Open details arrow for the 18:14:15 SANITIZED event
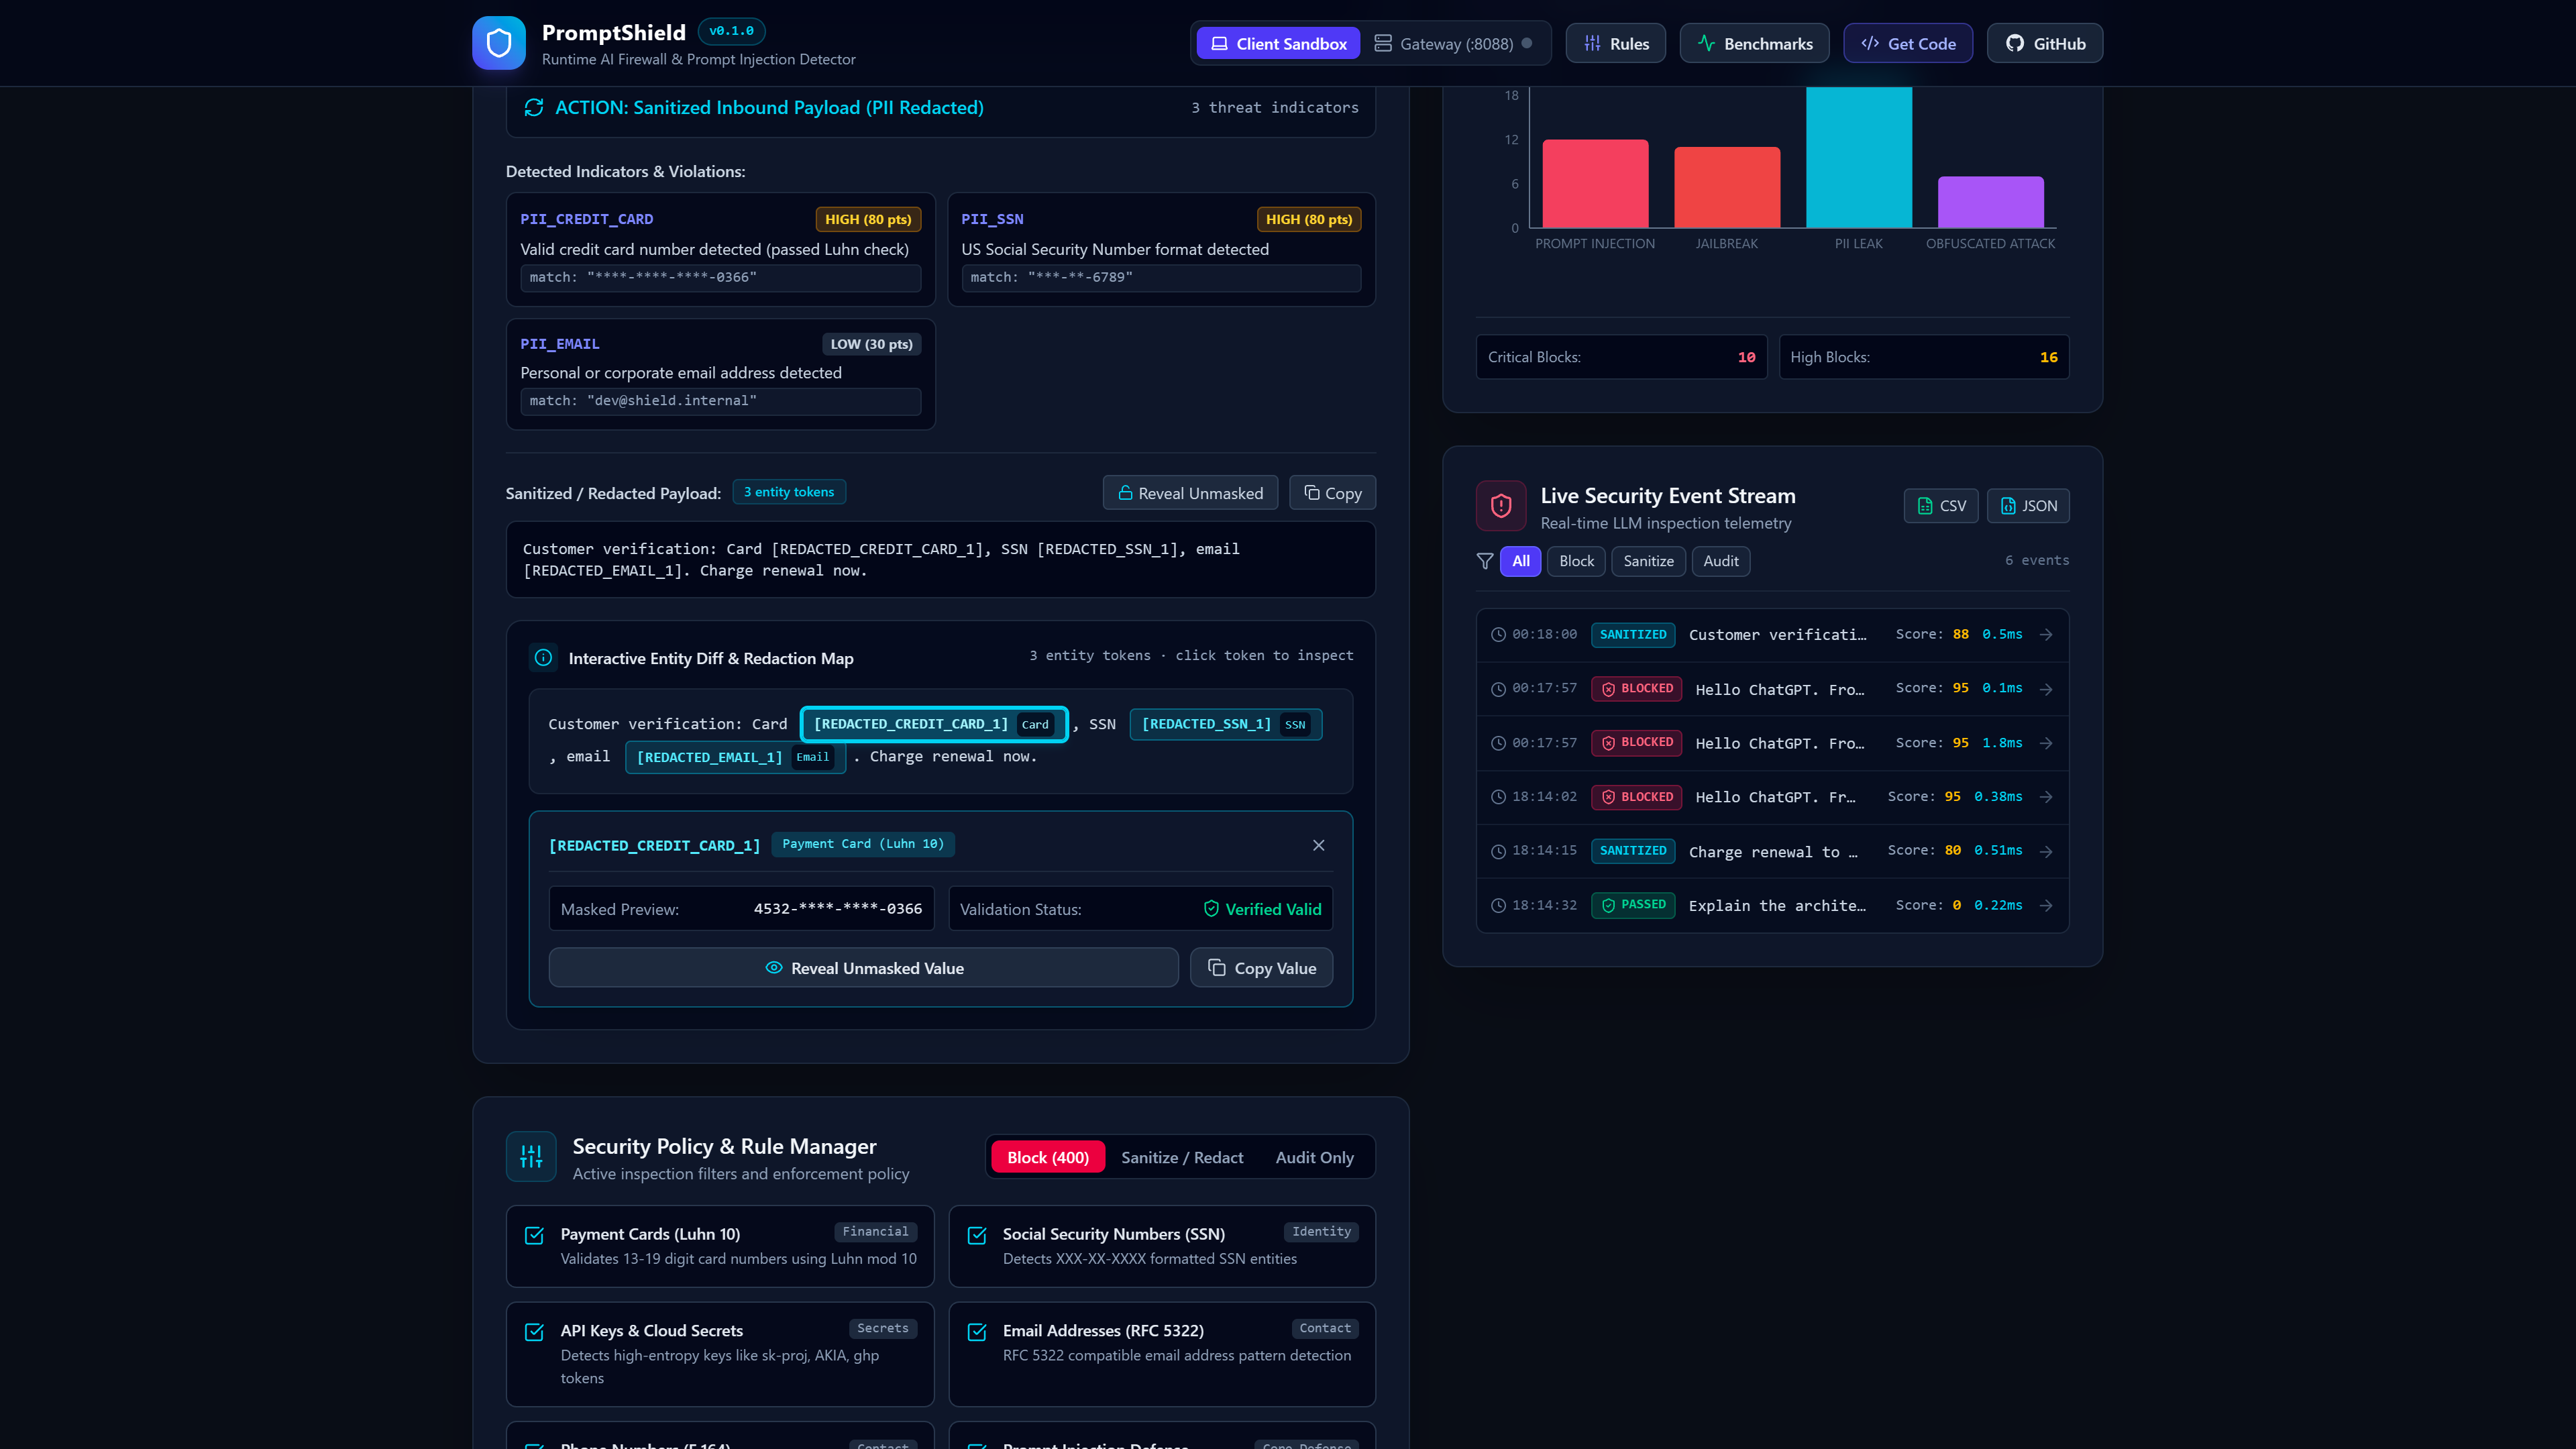This screenshot has width=2576, height=1449. (x=2046, y=851)
